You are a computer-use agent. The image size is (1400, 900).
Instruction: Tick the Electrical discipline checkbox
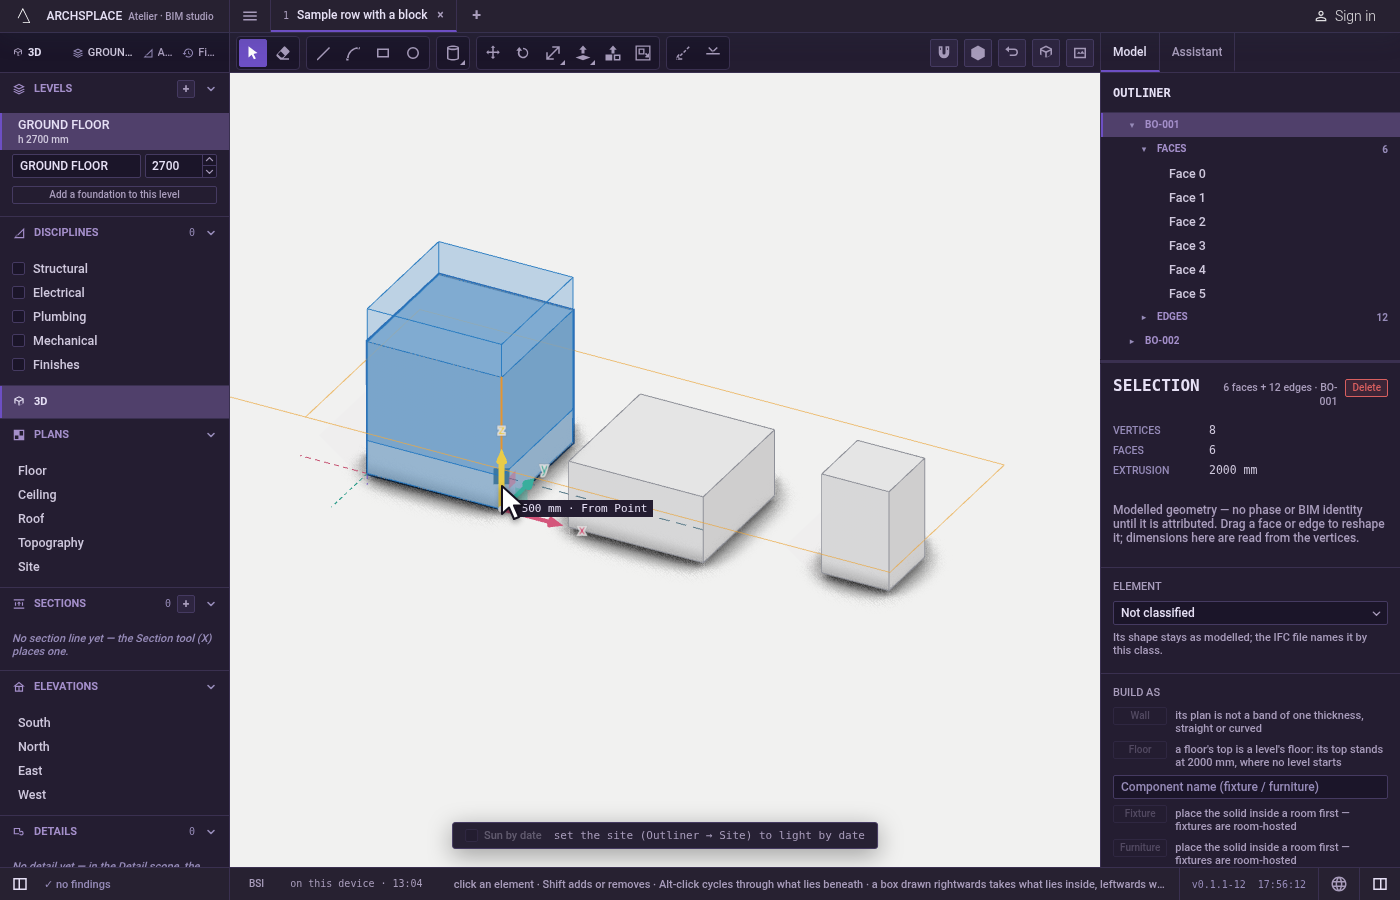point(18,293)
